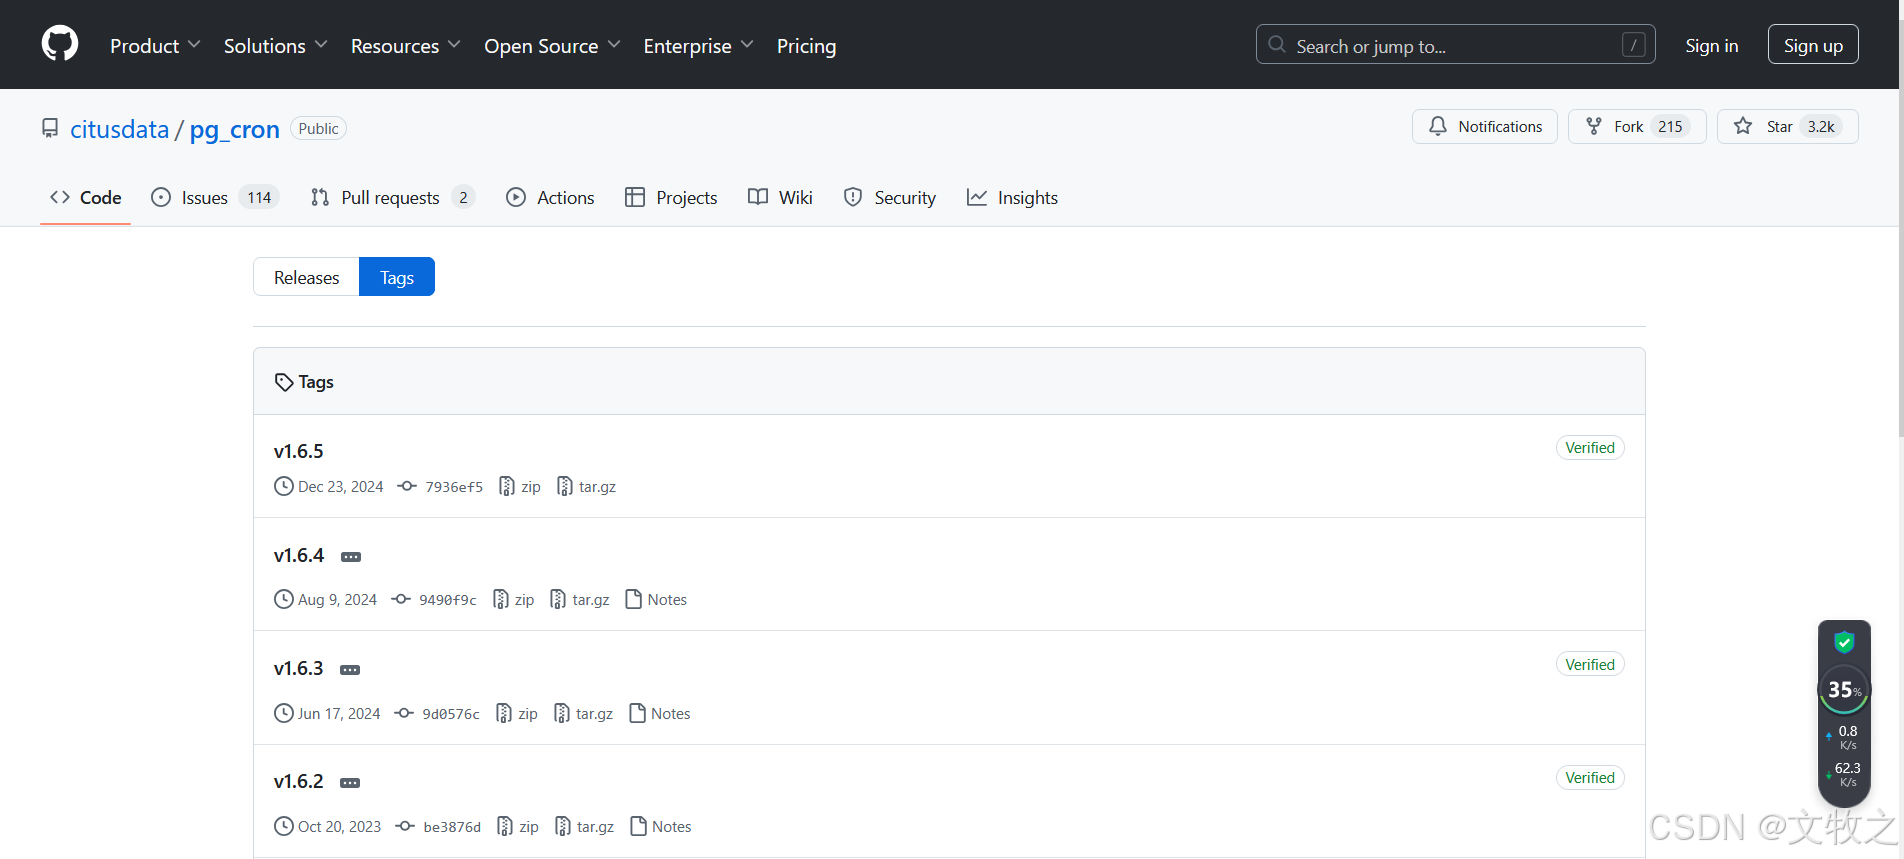Click the Jun 17, 2024 date text
Image resolution: width=1904 pixels, height=859 pixels.
click(339, 714)
